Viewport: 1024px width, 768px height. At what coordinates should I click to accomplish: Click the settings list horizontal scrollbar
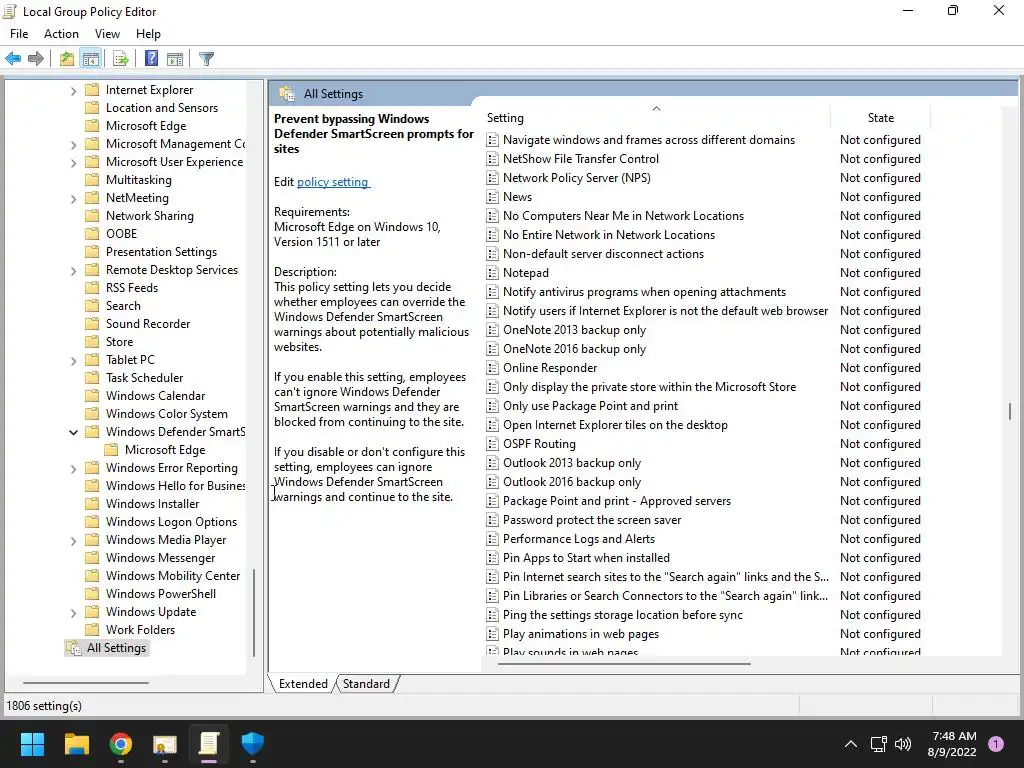click(x=624, y=664)
